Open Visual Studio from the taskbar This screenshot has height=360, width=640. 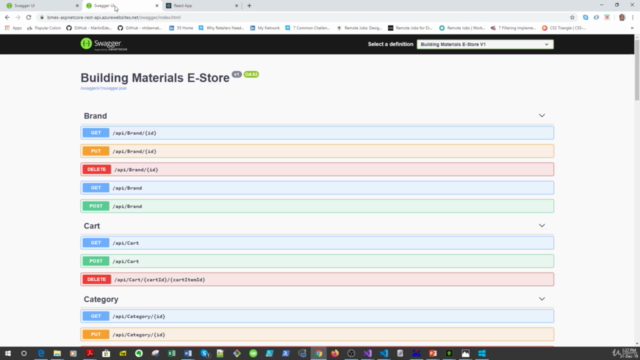(x=367, y=353)
